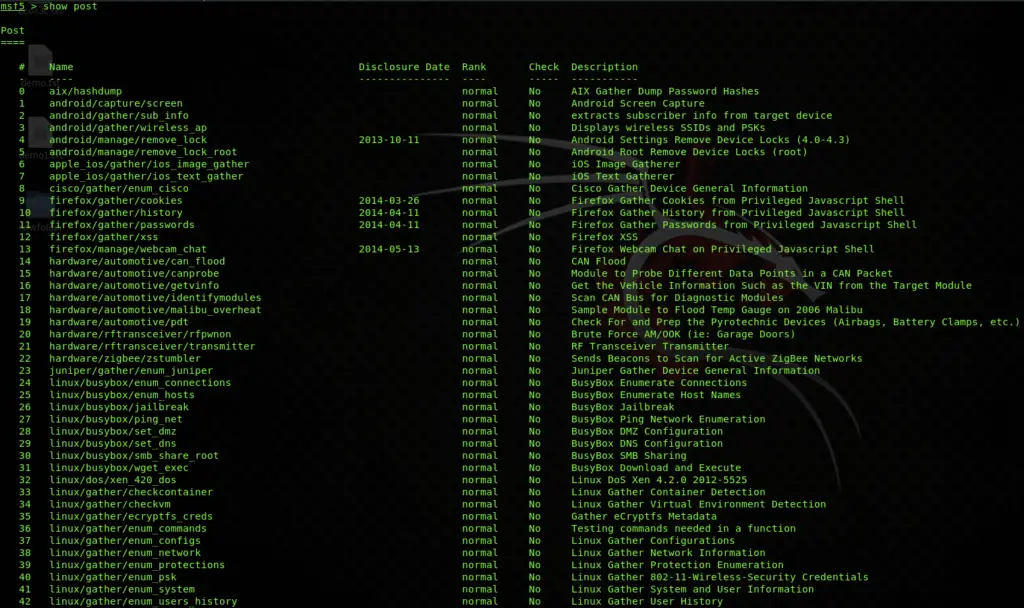The width and height of the screenshot is (1024, 608).
Task: Select module 'hardware/rftransceiver/transmitter'
Action: click(152, 347)
